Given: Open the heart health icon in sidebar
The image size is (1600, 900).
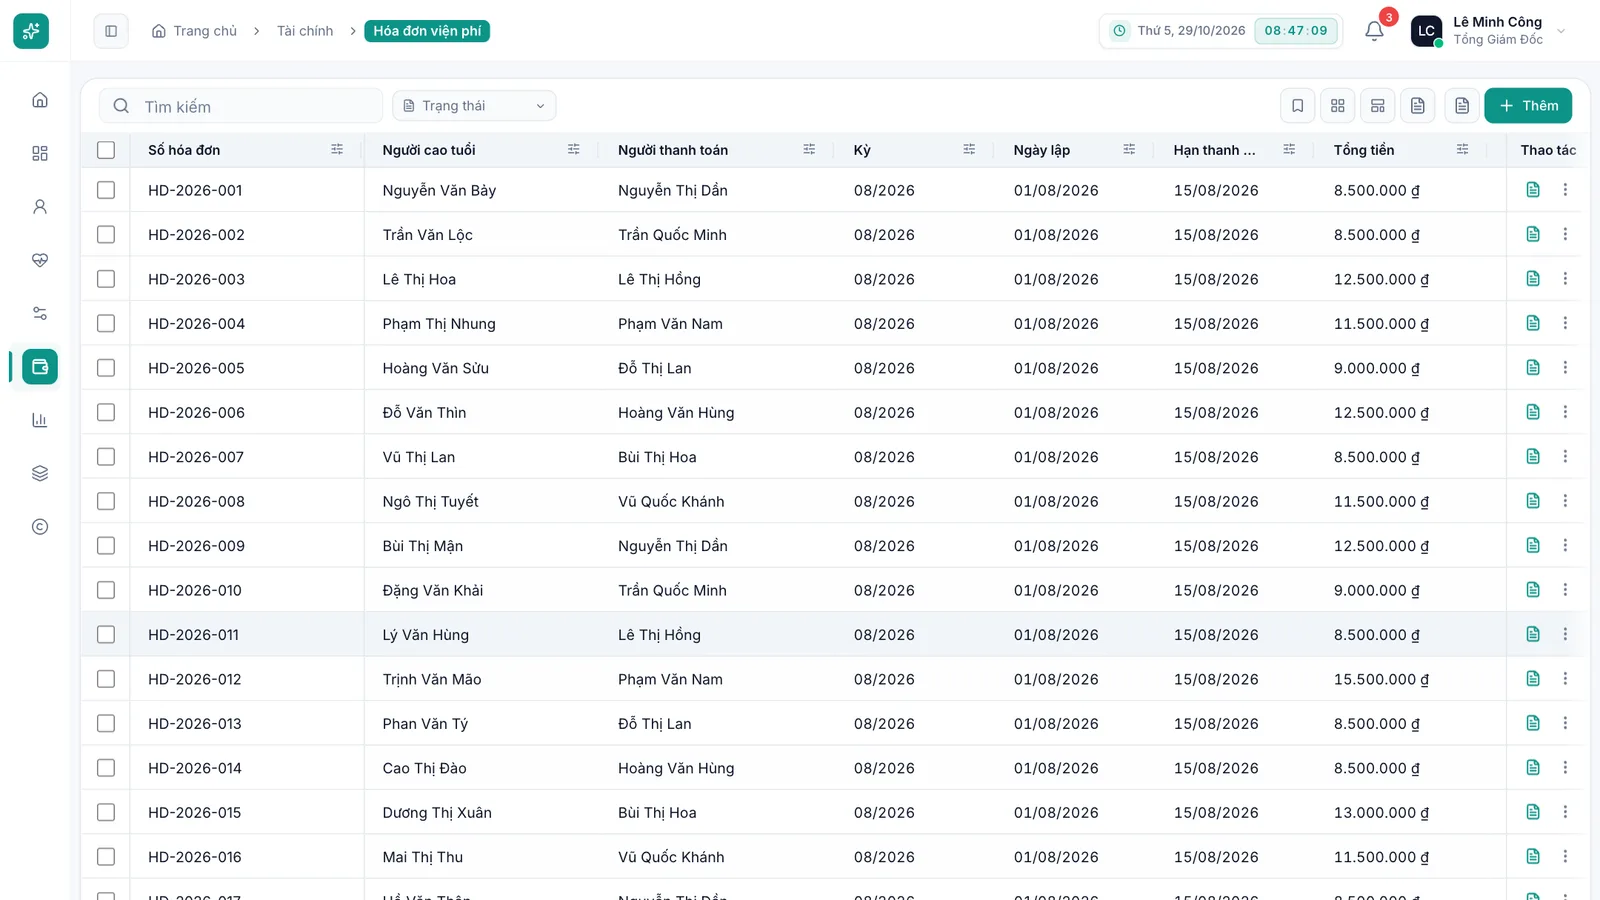Looking at the screenshot, I should [x=40, y=260].
